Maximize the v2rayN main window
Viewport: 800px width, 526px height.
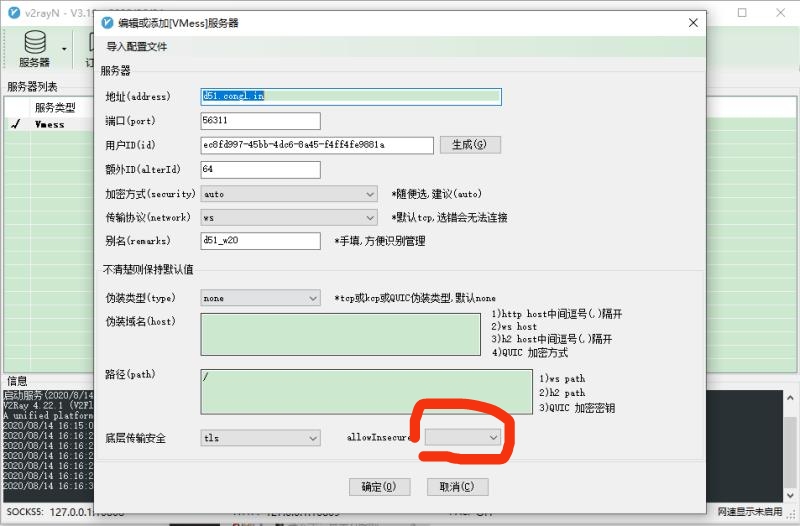(742, 12)
